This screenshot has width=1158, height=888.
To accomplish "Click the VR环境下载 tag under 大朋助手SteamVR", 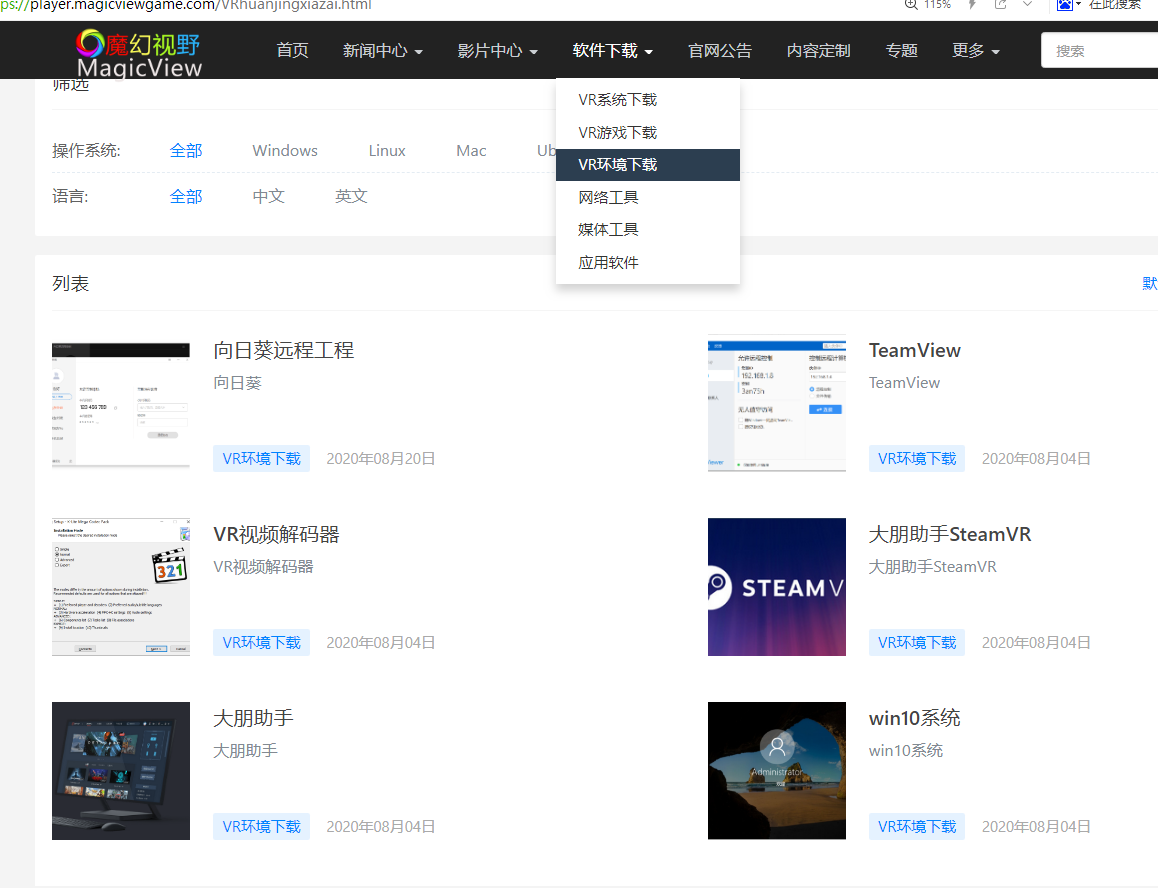I will pyautogui.click(x=917, y=643).
